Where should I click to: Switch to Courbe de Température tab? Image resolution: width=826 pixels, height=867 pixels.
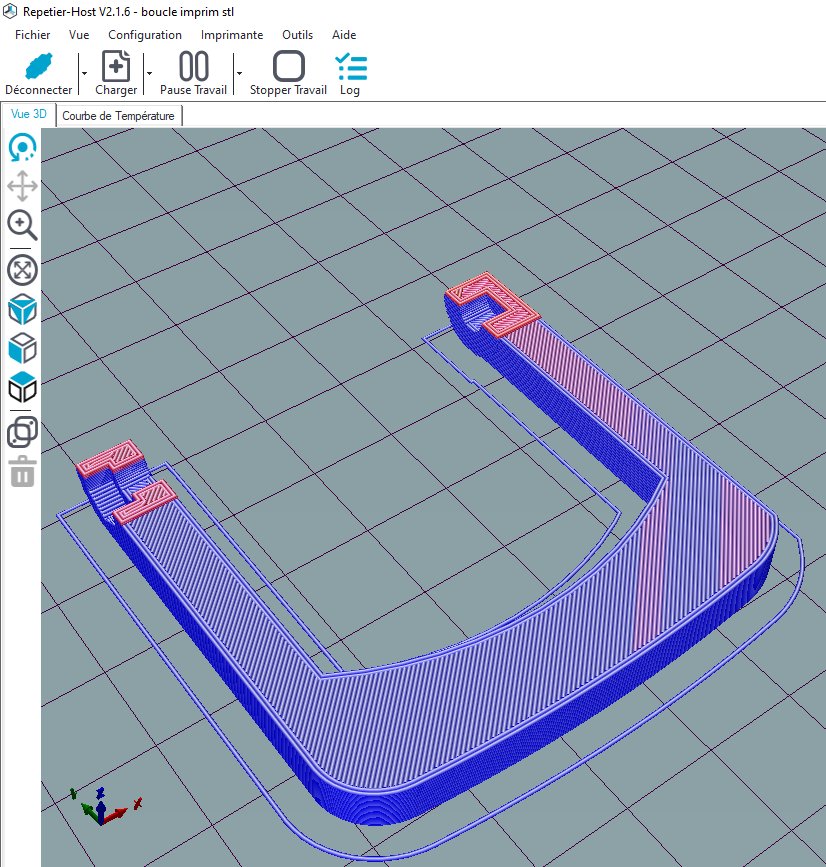coord(118,116)
